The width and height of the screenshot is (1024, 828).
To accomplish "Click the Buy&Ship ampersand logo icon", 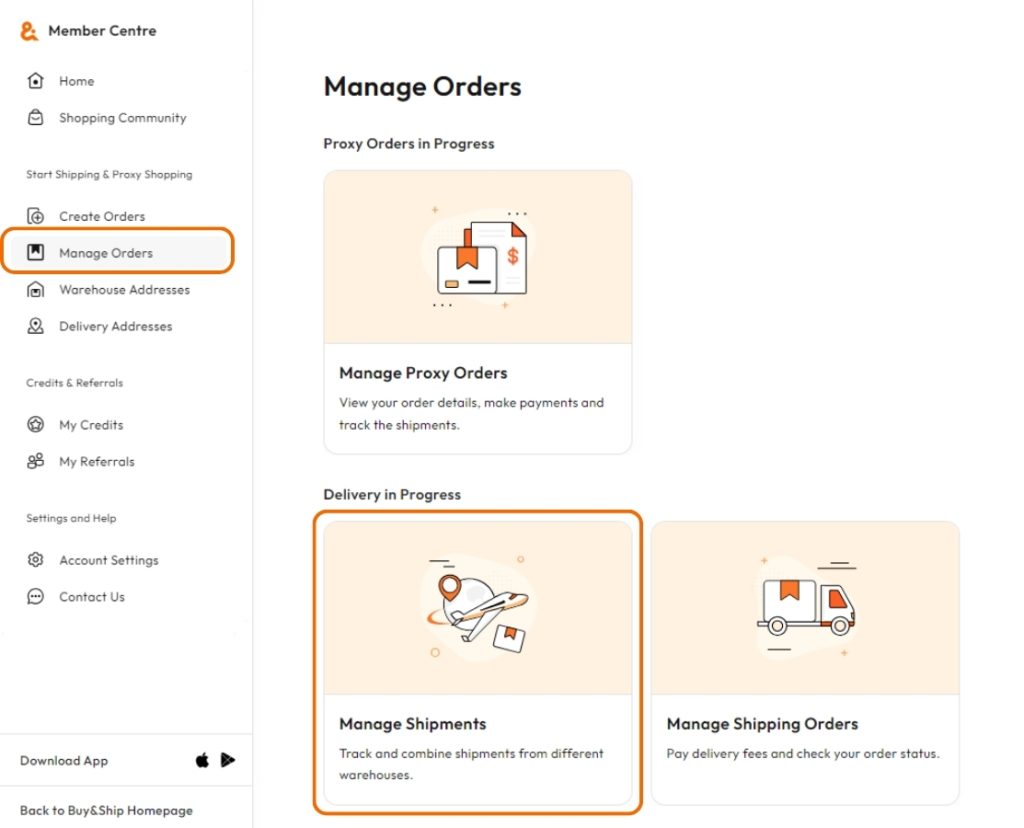I will pyautogui.click(x=29, y=31).
